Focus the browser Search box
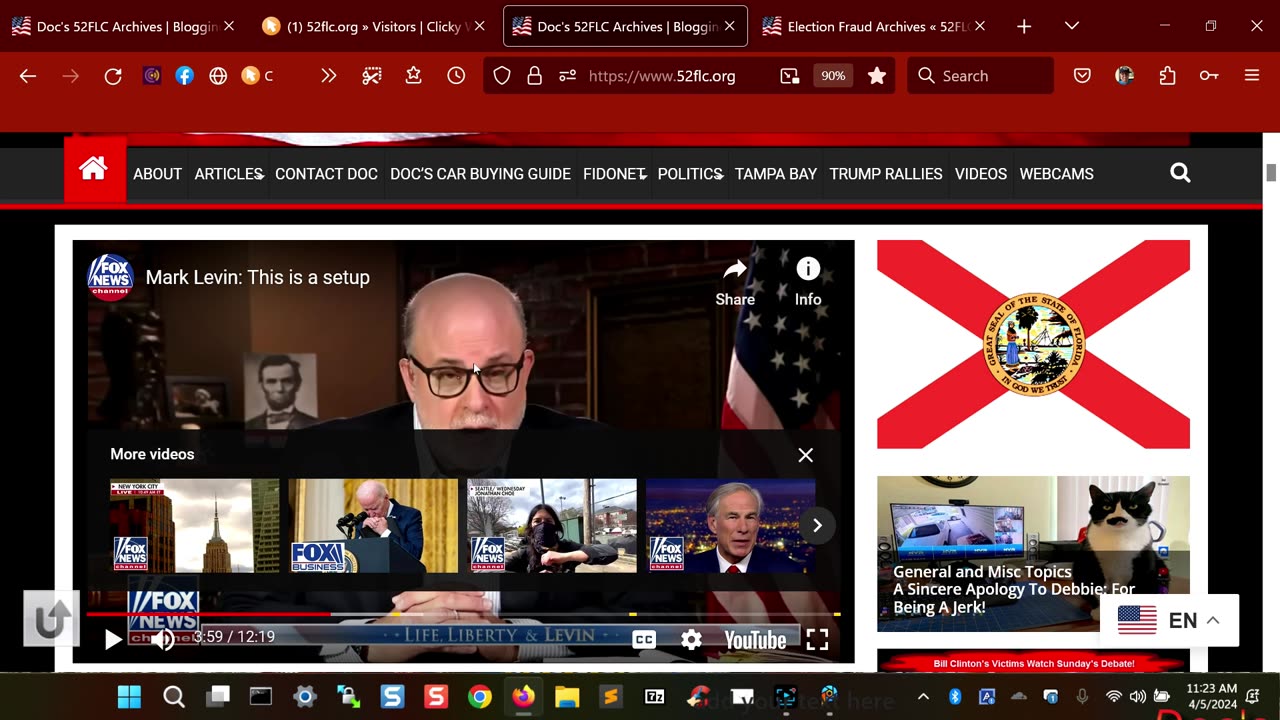Image resolution: width=1280 pixels, height=720 pixels. pos(981,76)
